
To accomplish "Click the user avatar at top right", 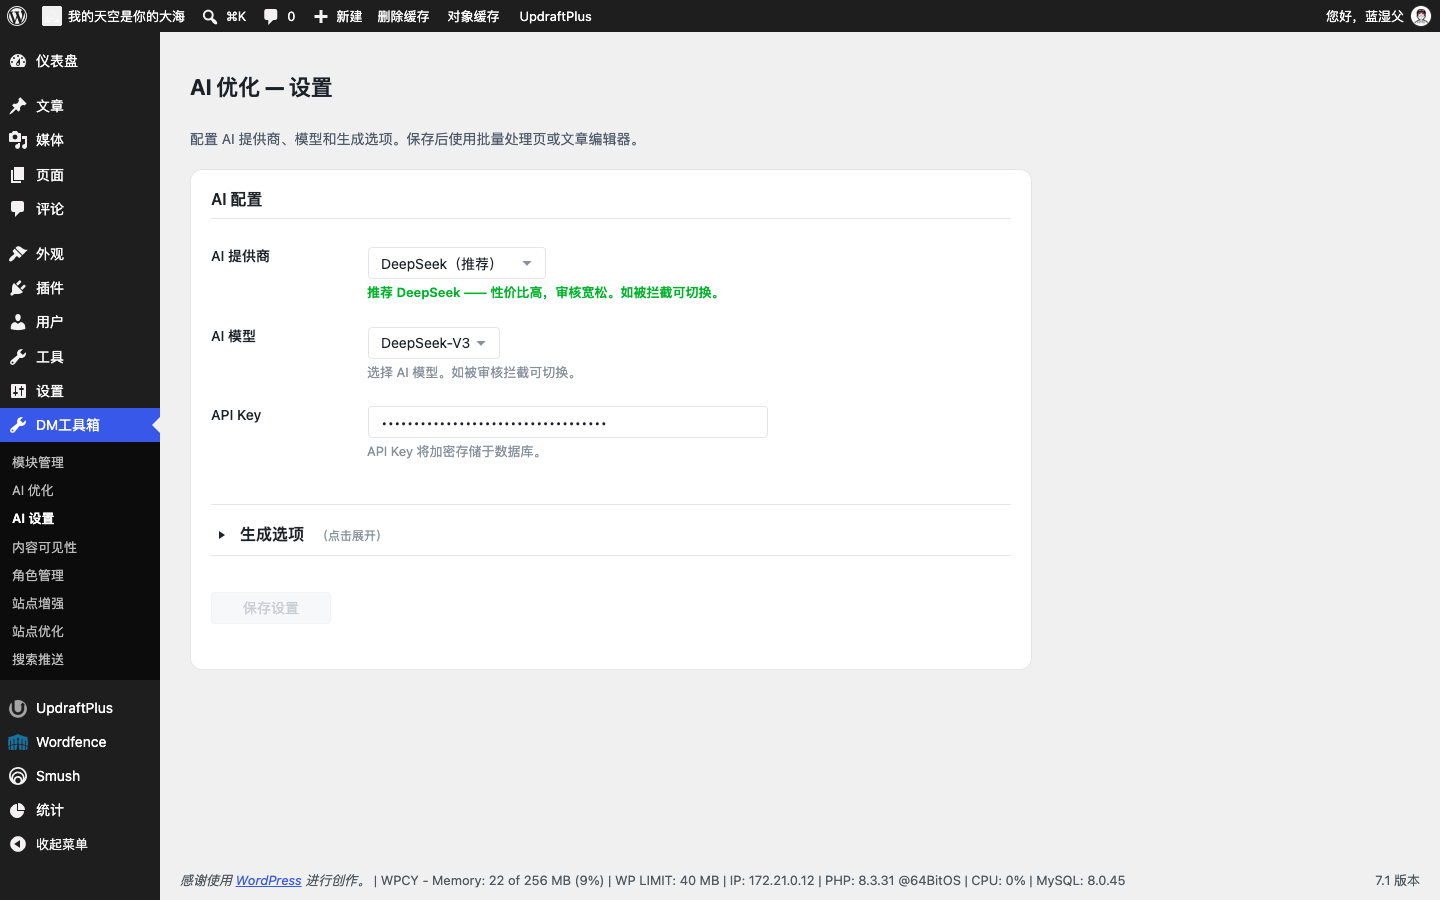I will (1421, 16).
